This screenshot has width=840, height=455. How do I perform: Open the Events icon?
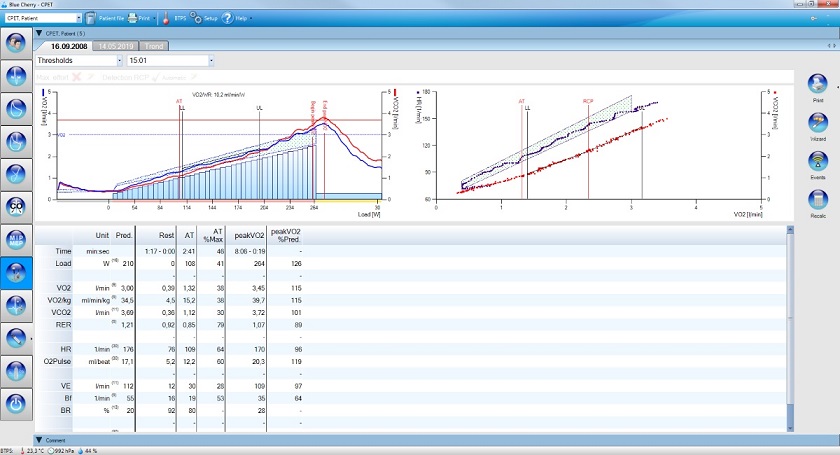(x=818, y=162)
